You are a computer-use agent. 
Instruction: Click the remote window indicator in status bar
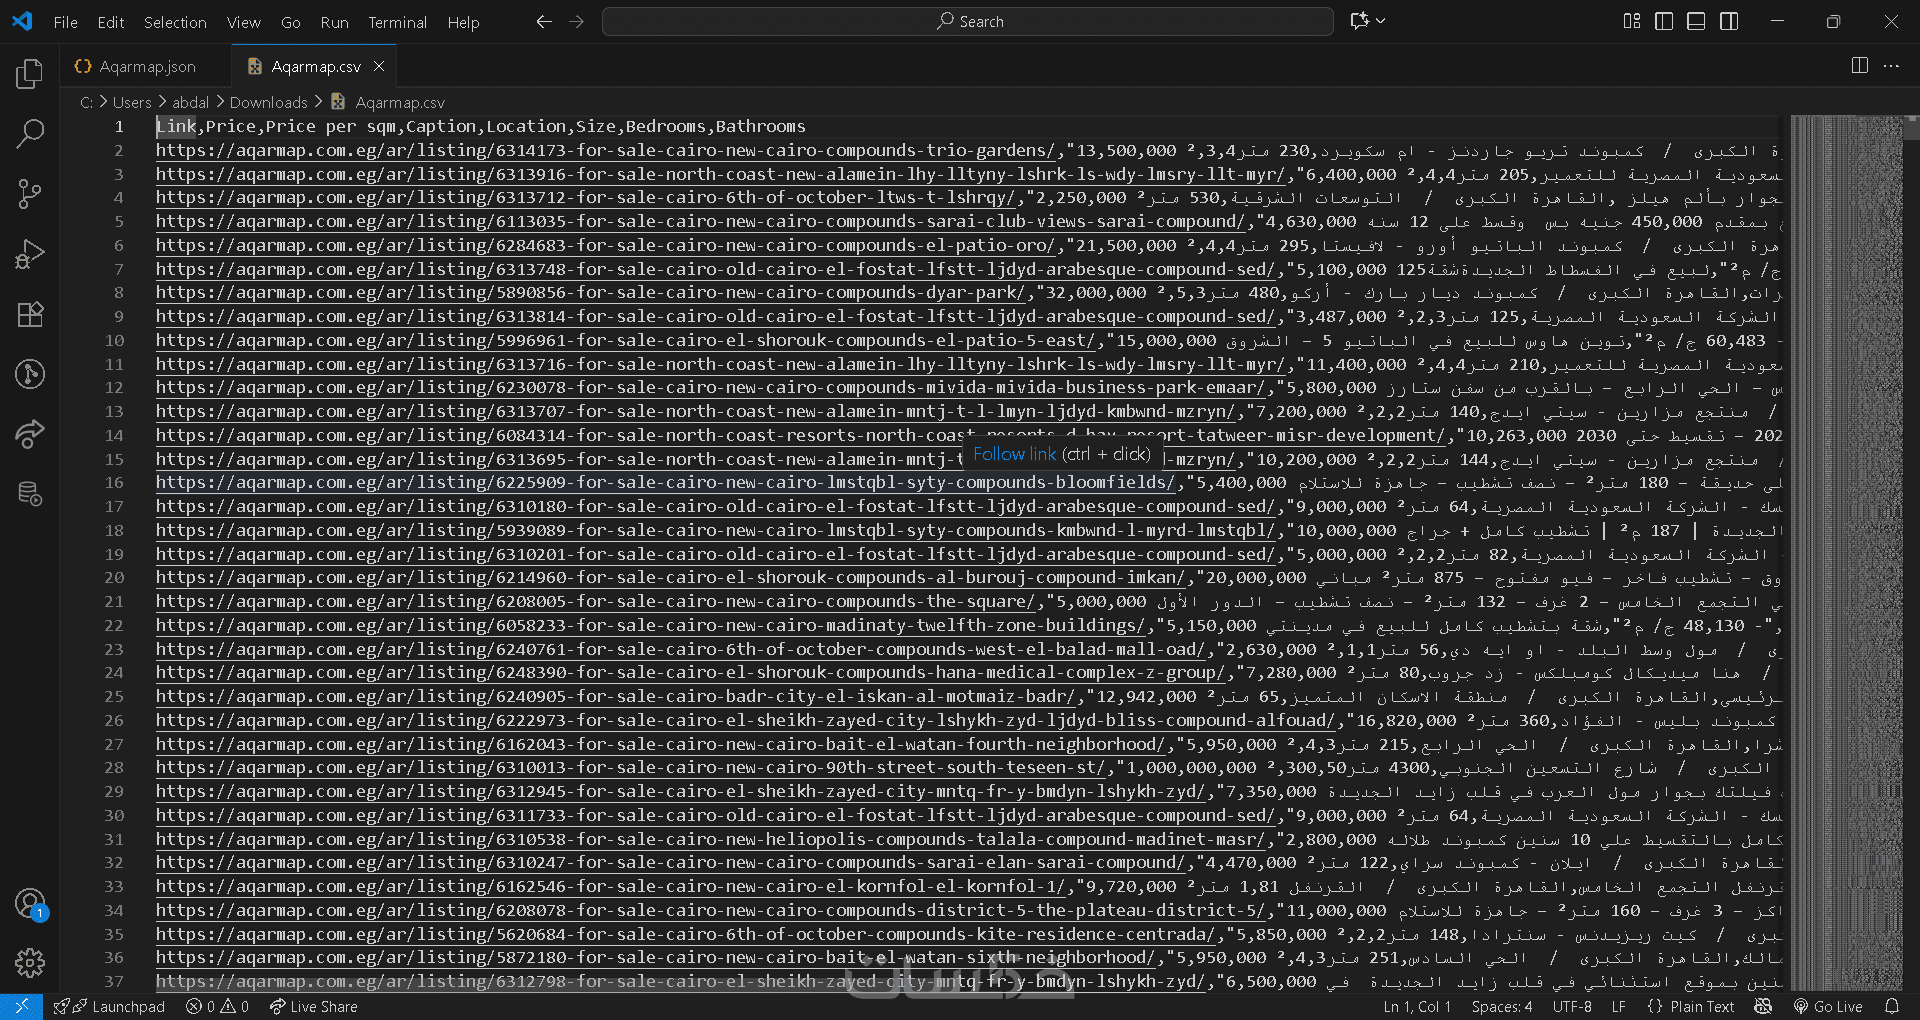(21, 1007)
